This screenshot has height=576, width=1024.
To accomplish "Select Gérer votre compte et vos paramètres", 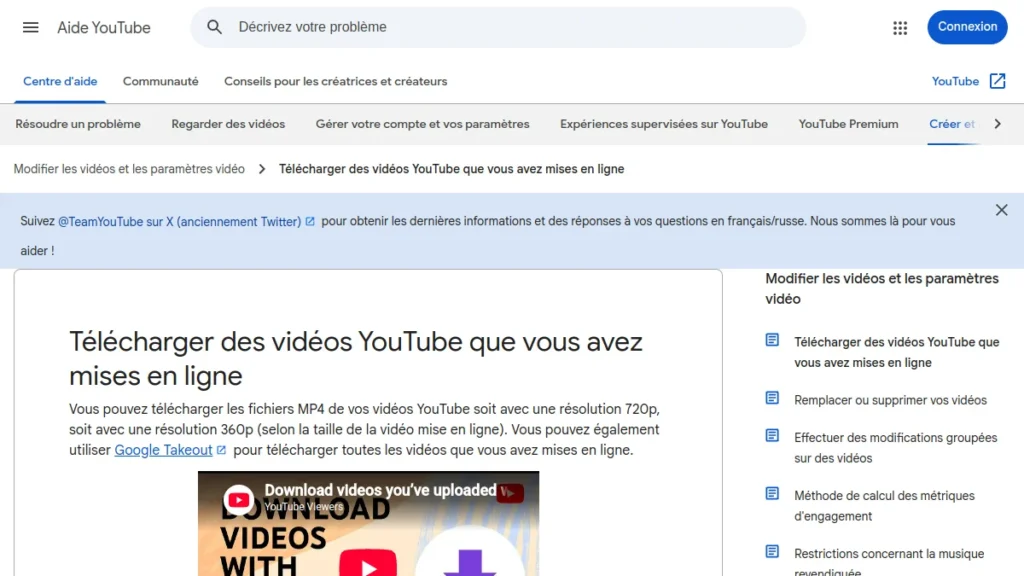I will pos(423,124).
